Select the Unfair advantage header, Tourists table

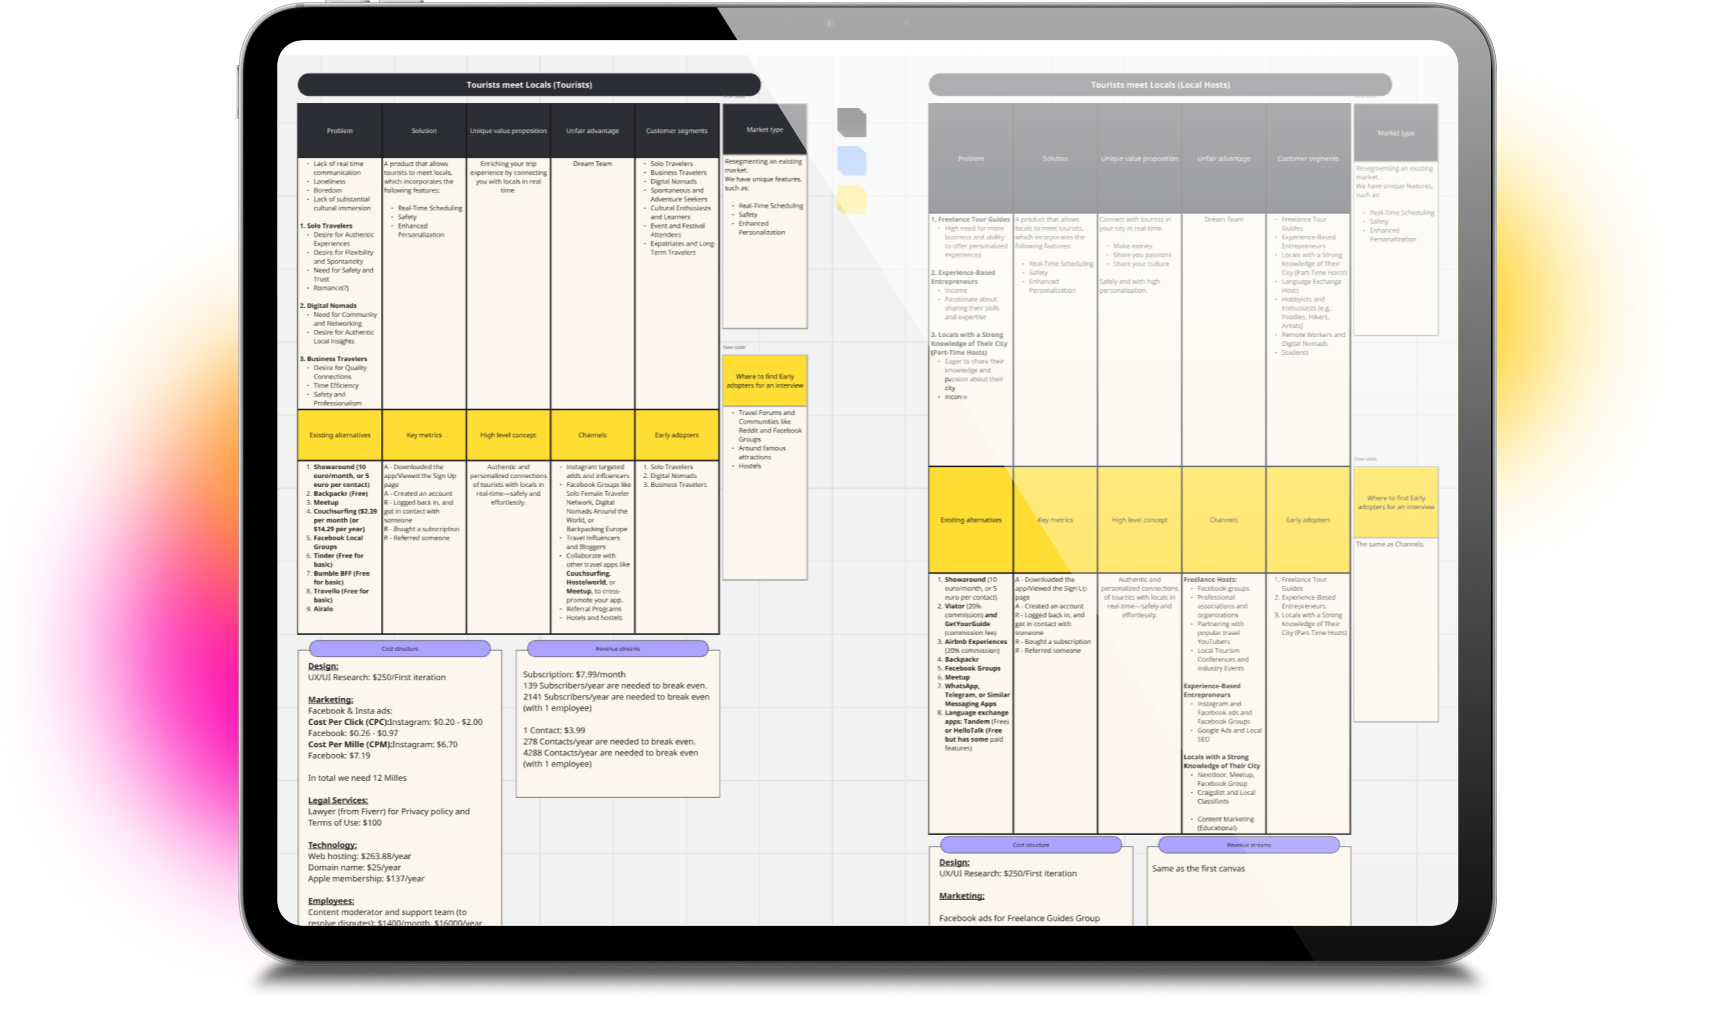tap(592, 131)
